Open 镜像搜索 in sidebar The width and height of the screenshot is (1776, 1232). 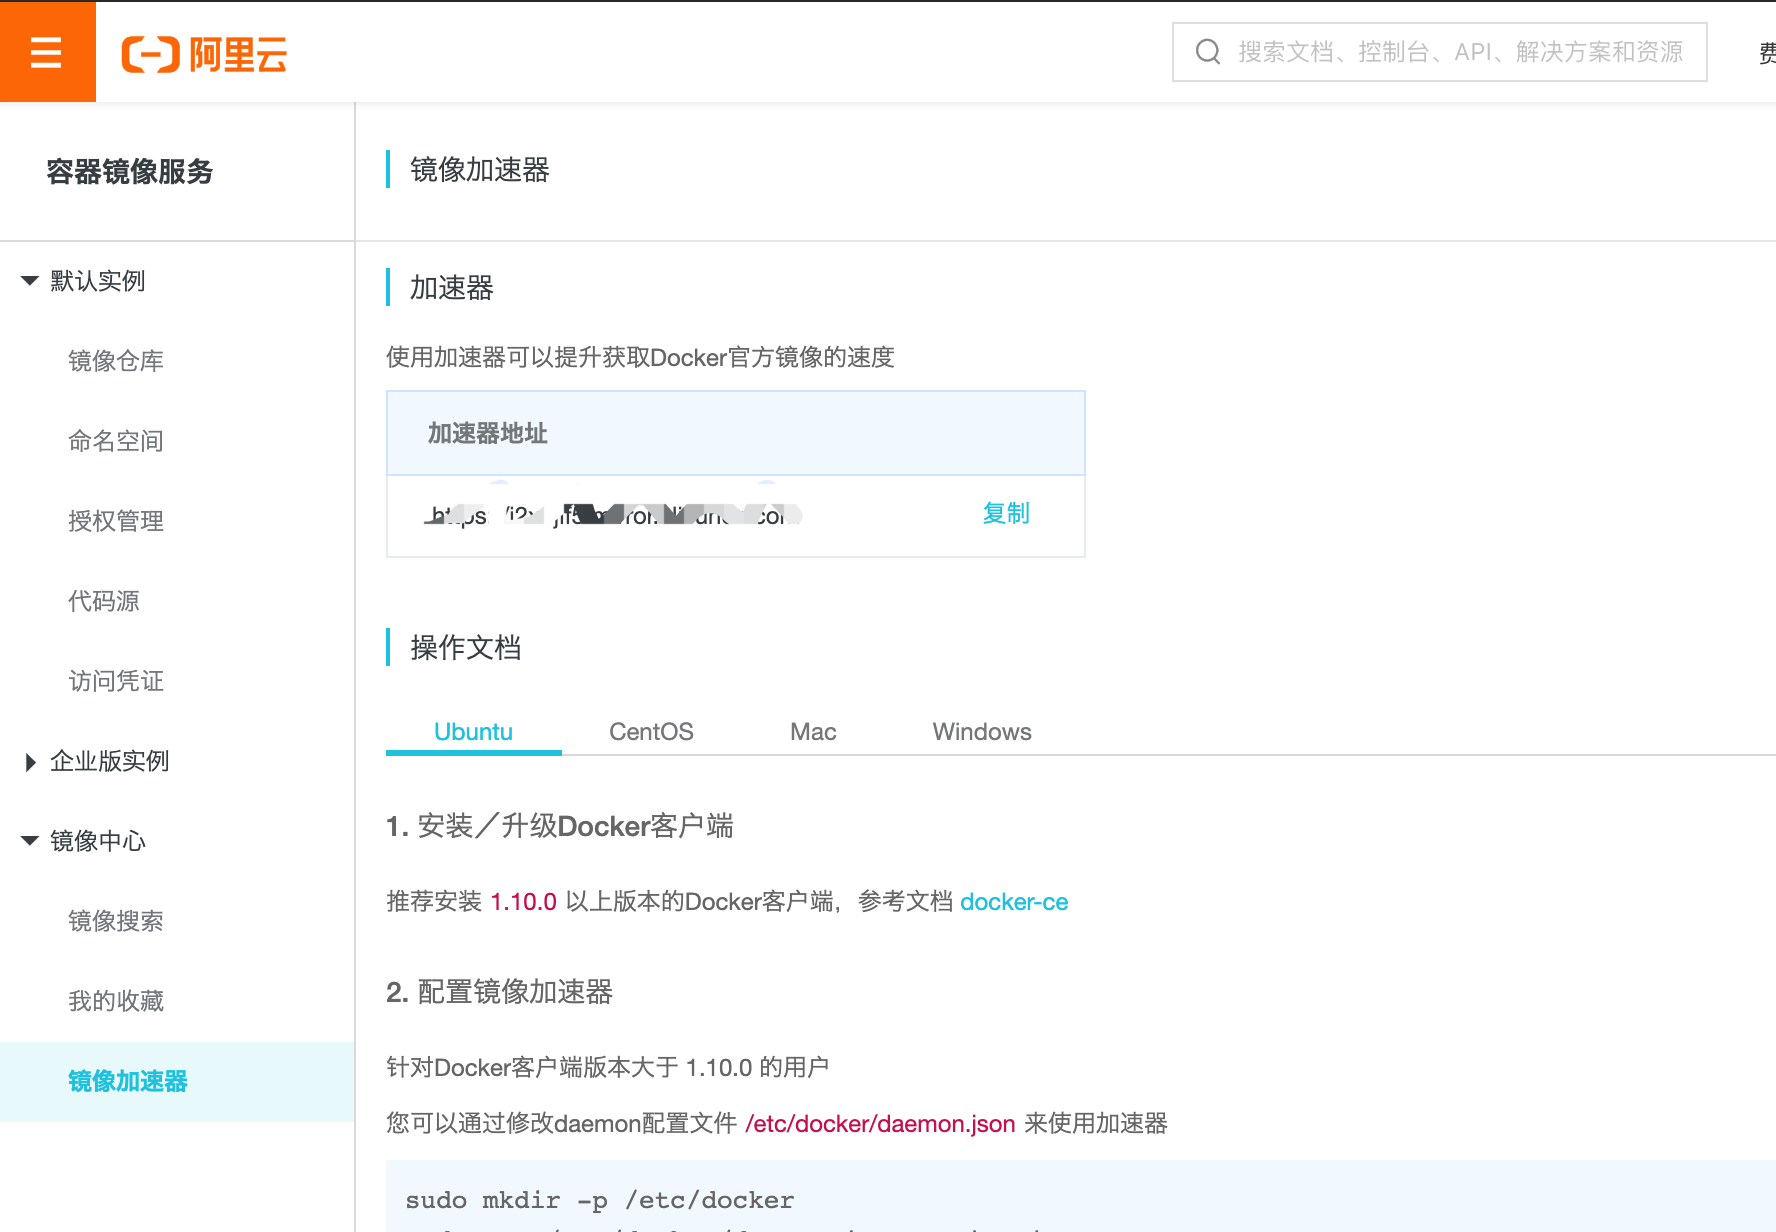pyautogui.click(x=116, y=921)
